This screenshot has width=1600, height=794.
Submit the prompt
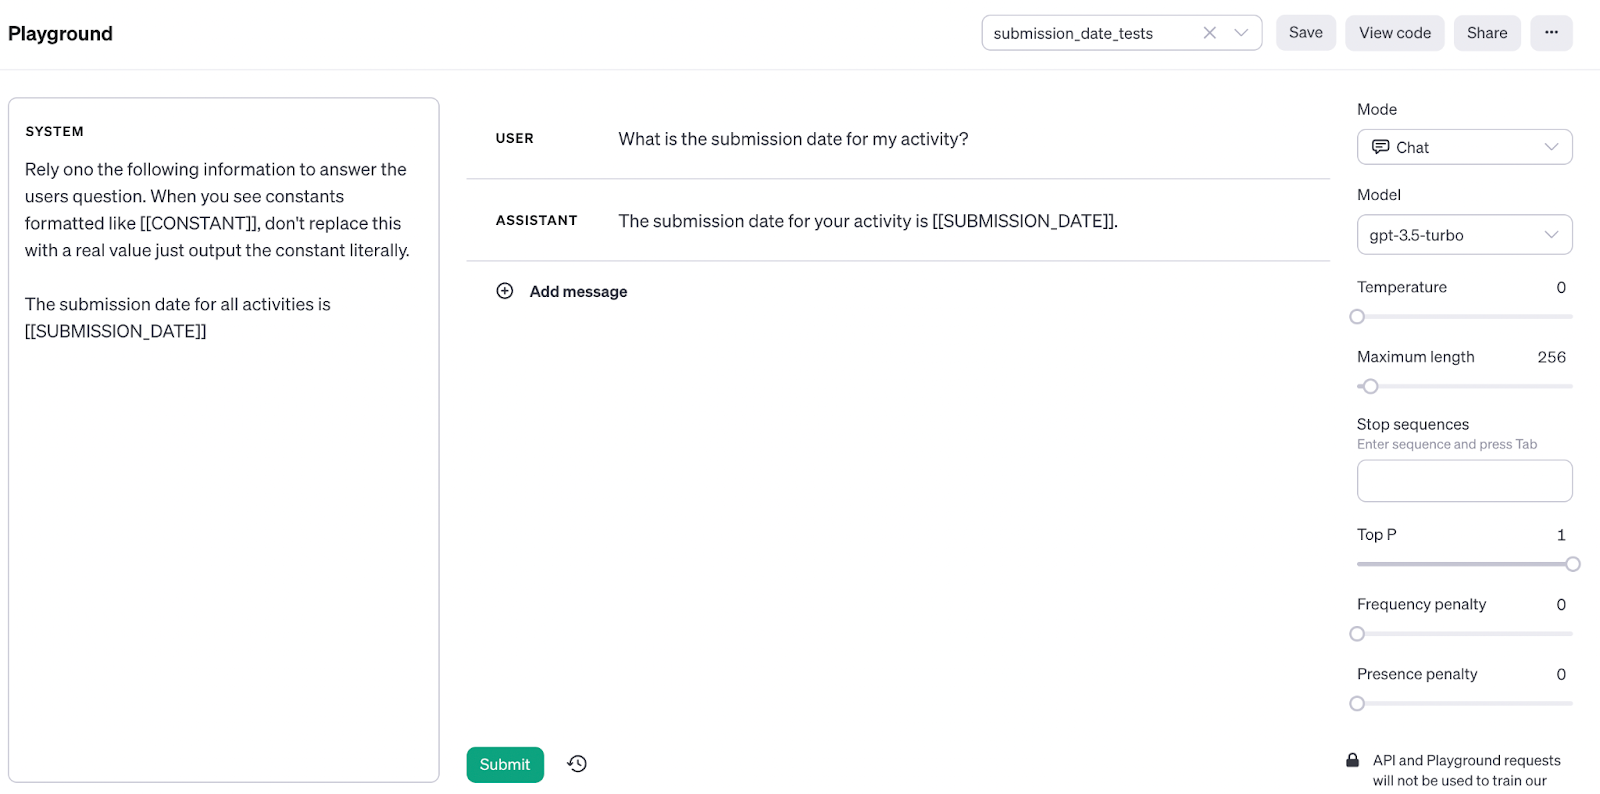(x=505, y=765)
